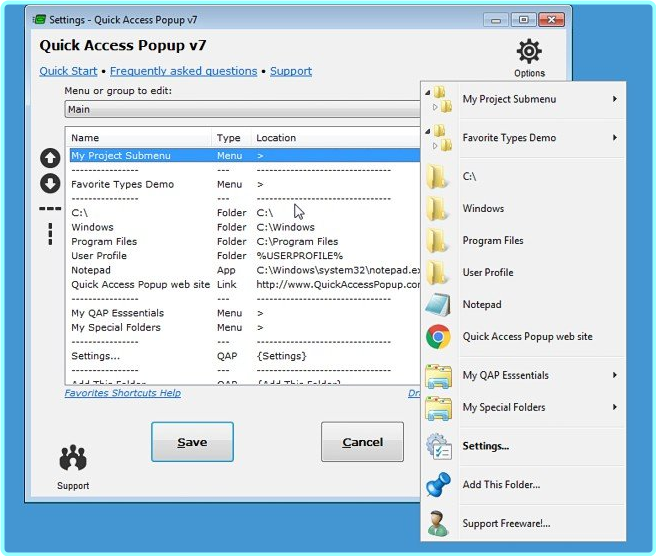Click the move up arrow icon
The width and height of the screenshot is (656, 556).
(50, 158)
